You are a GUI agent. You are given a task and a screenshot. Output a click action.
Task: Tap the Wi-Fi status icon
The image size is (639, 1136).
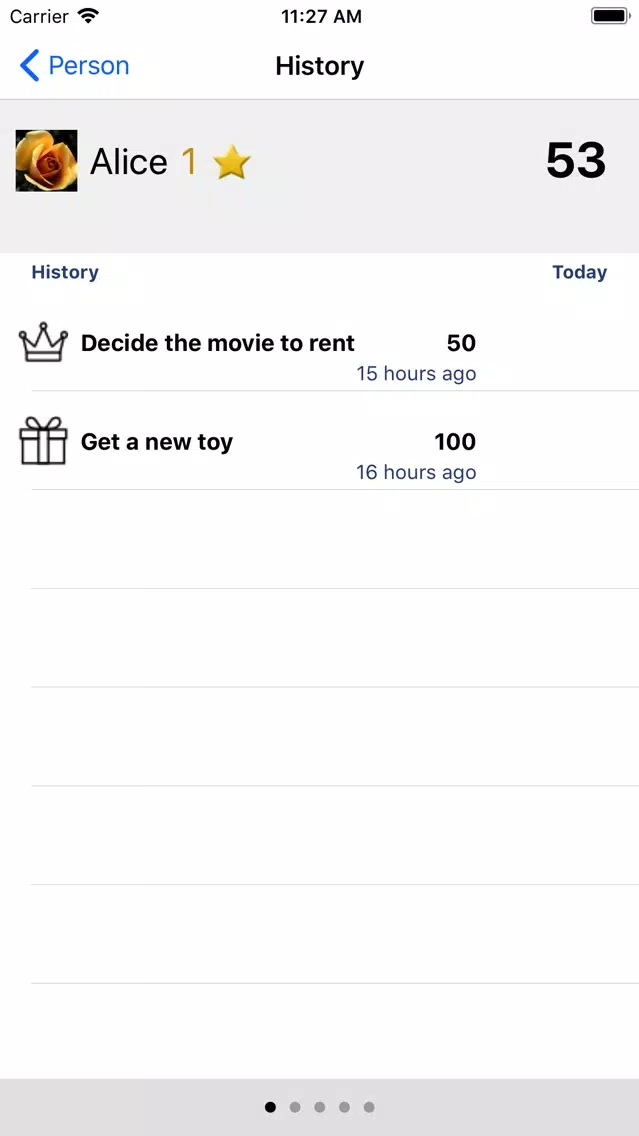(89, 17)
